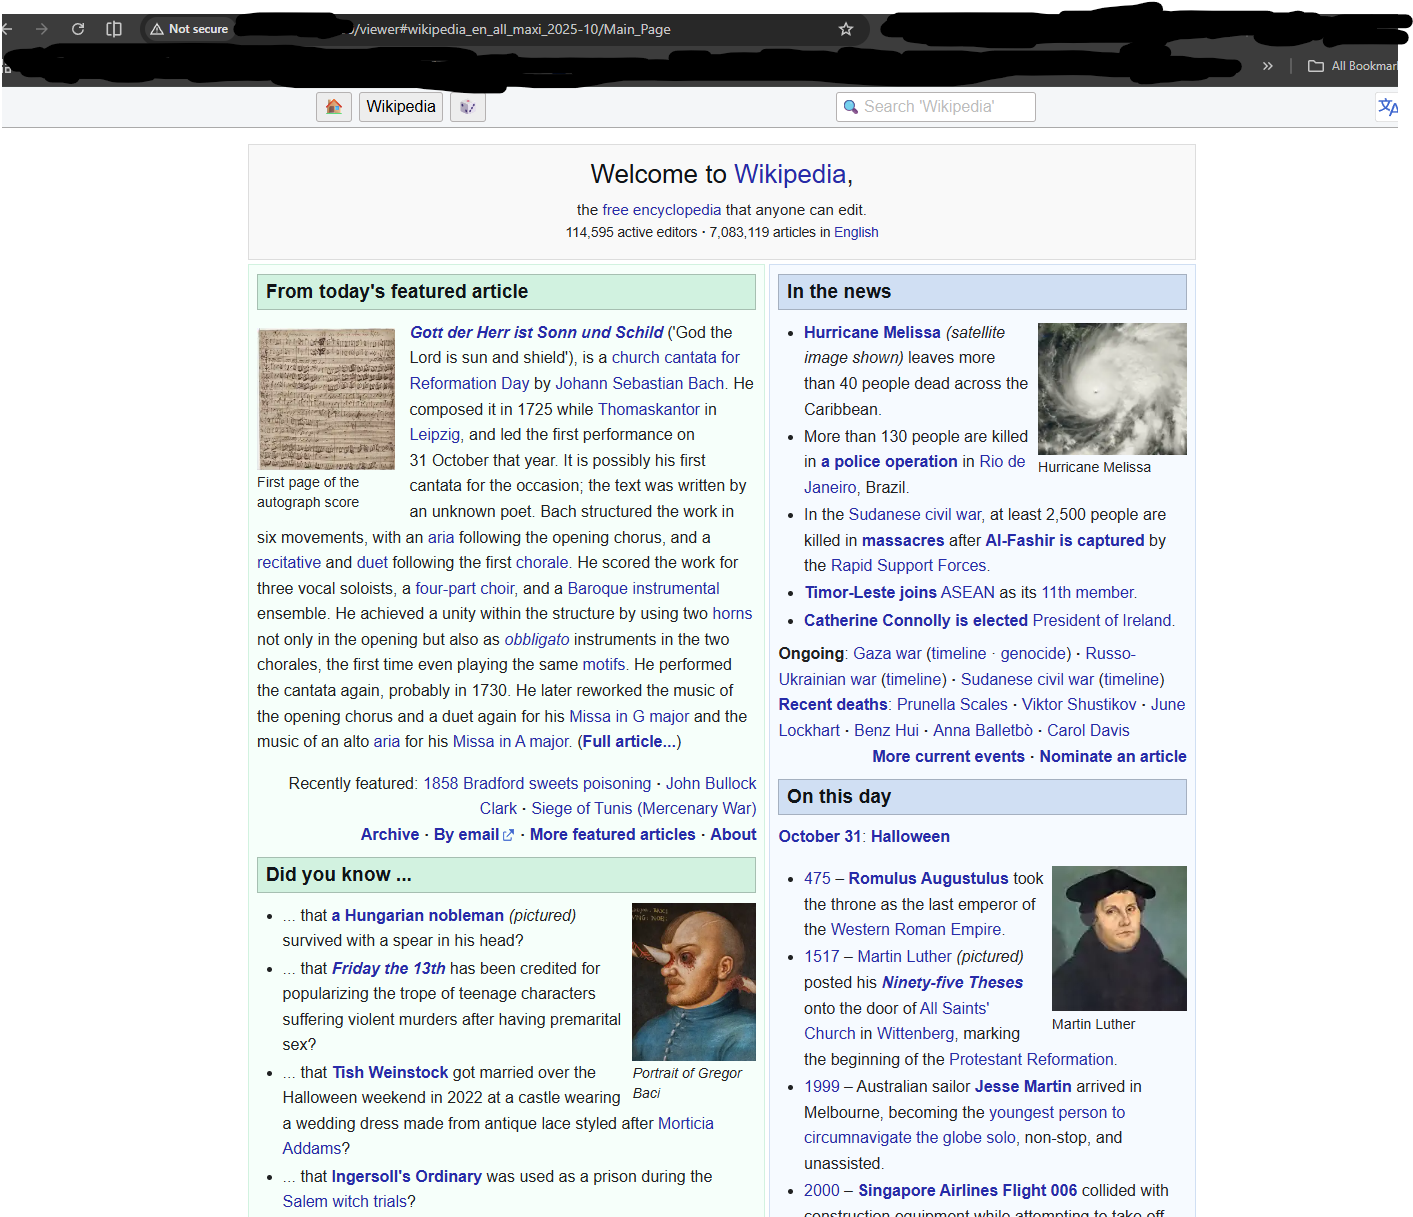This screenshot has width=1413, height=1217.
Task: Click the Search 'Wikipedia' input field
Action: pos(935,107)
